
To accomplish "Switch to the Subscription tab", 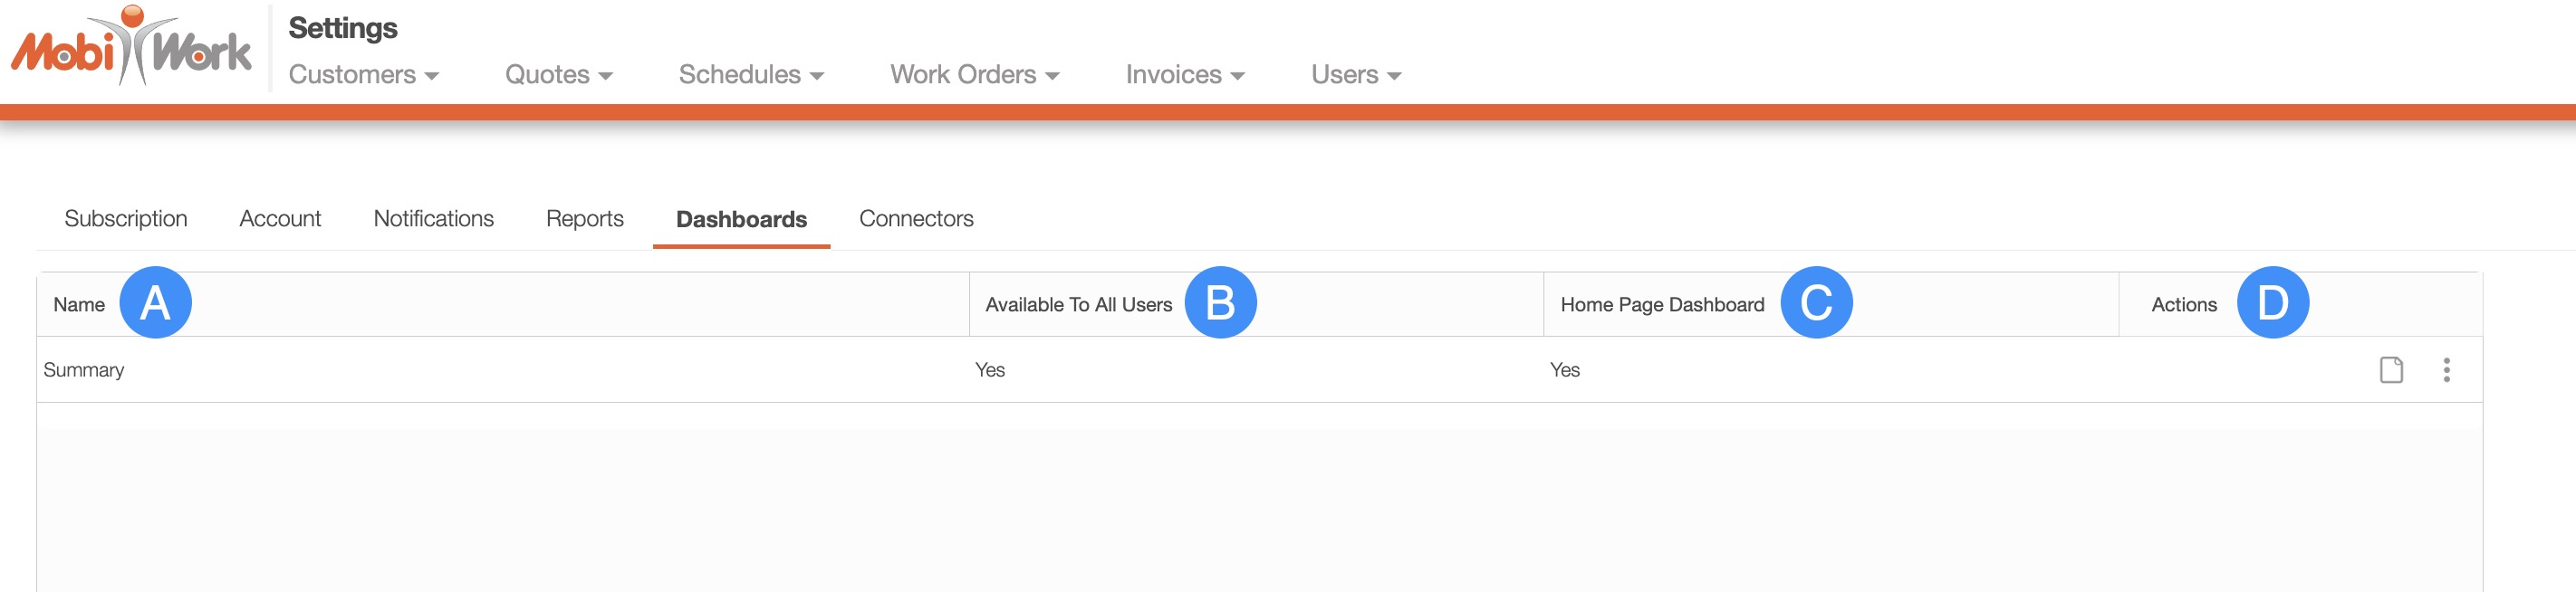I will [x=126, y=219].
